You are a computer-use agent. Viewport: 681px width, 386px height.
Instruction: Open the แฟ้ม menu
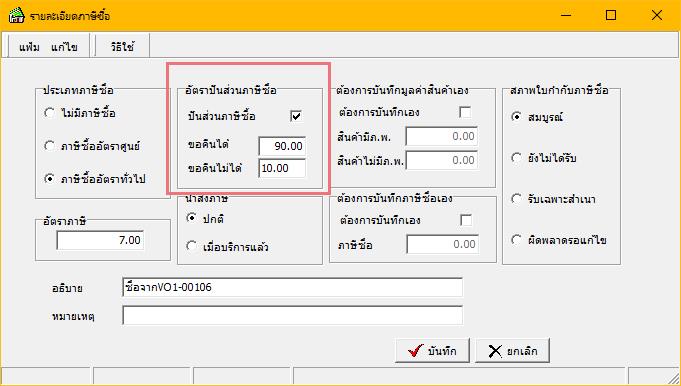point(29,47)
